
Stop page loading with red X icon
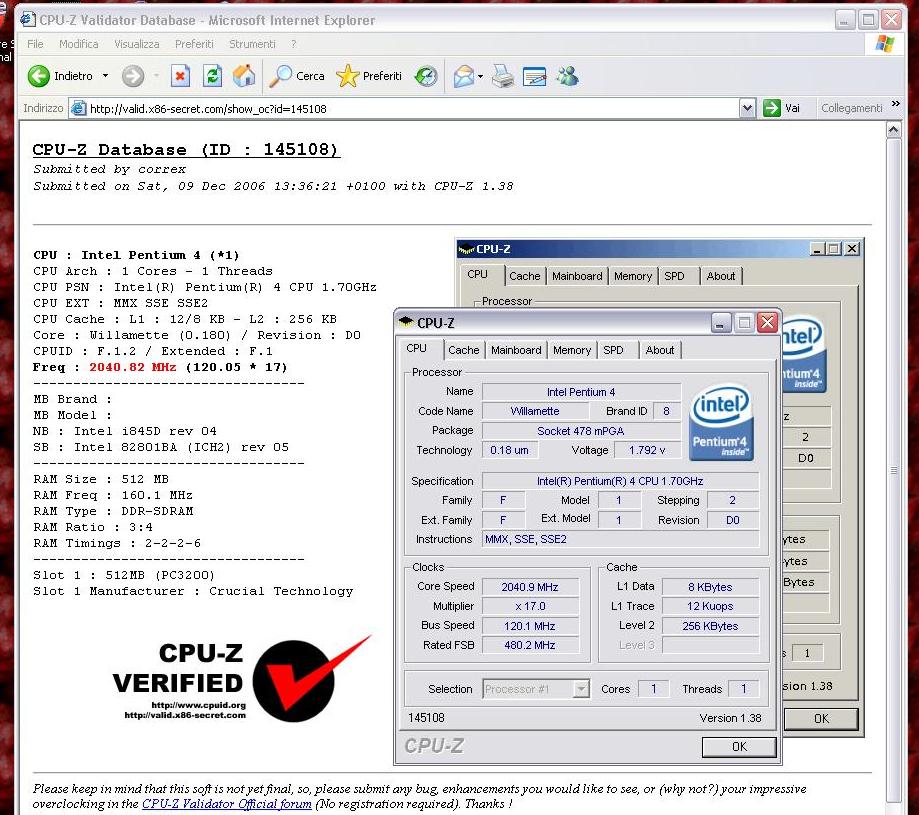181,76
